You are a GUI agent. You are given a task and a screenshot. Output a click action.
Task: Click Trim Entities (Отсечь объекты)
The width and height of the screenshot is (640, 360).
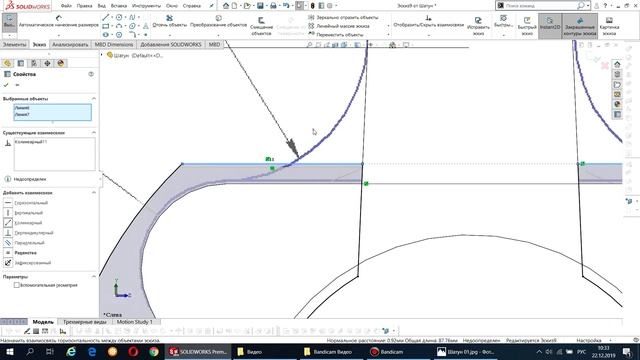169,21
